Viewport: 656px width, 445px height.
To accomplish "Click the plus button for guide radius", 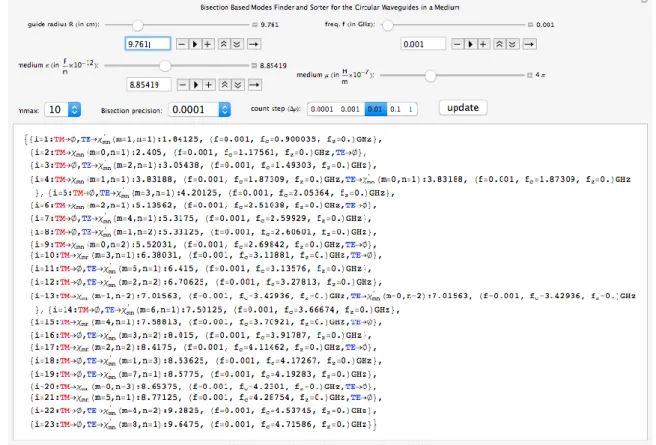I will [208, 44].
